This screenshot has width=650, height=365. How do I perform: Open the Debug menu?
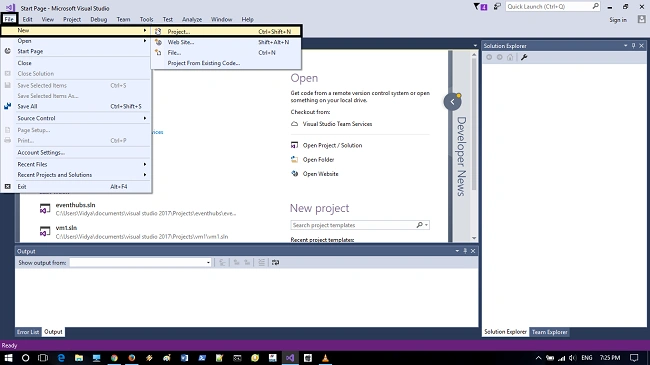tap(99, 19)
